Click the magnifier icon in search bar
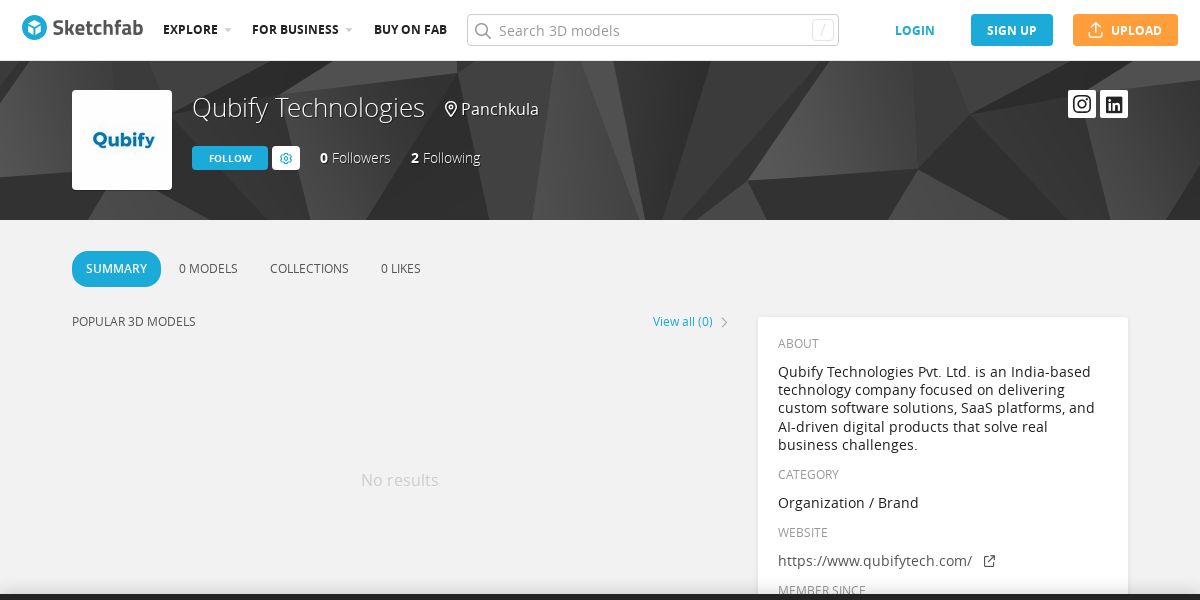This screenshot has height=600, width=1200. 483,30
